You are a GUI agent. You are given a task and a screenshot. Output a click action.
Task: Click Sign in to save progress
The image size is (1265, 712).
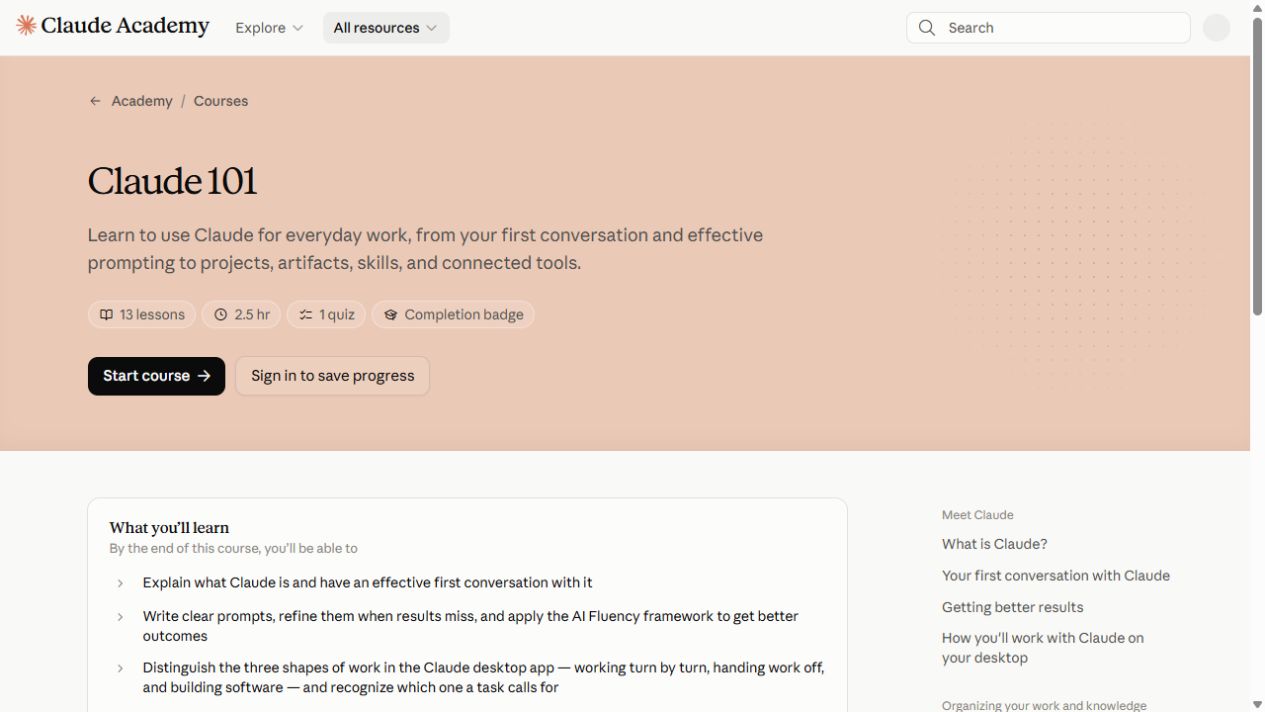[332, 376]
